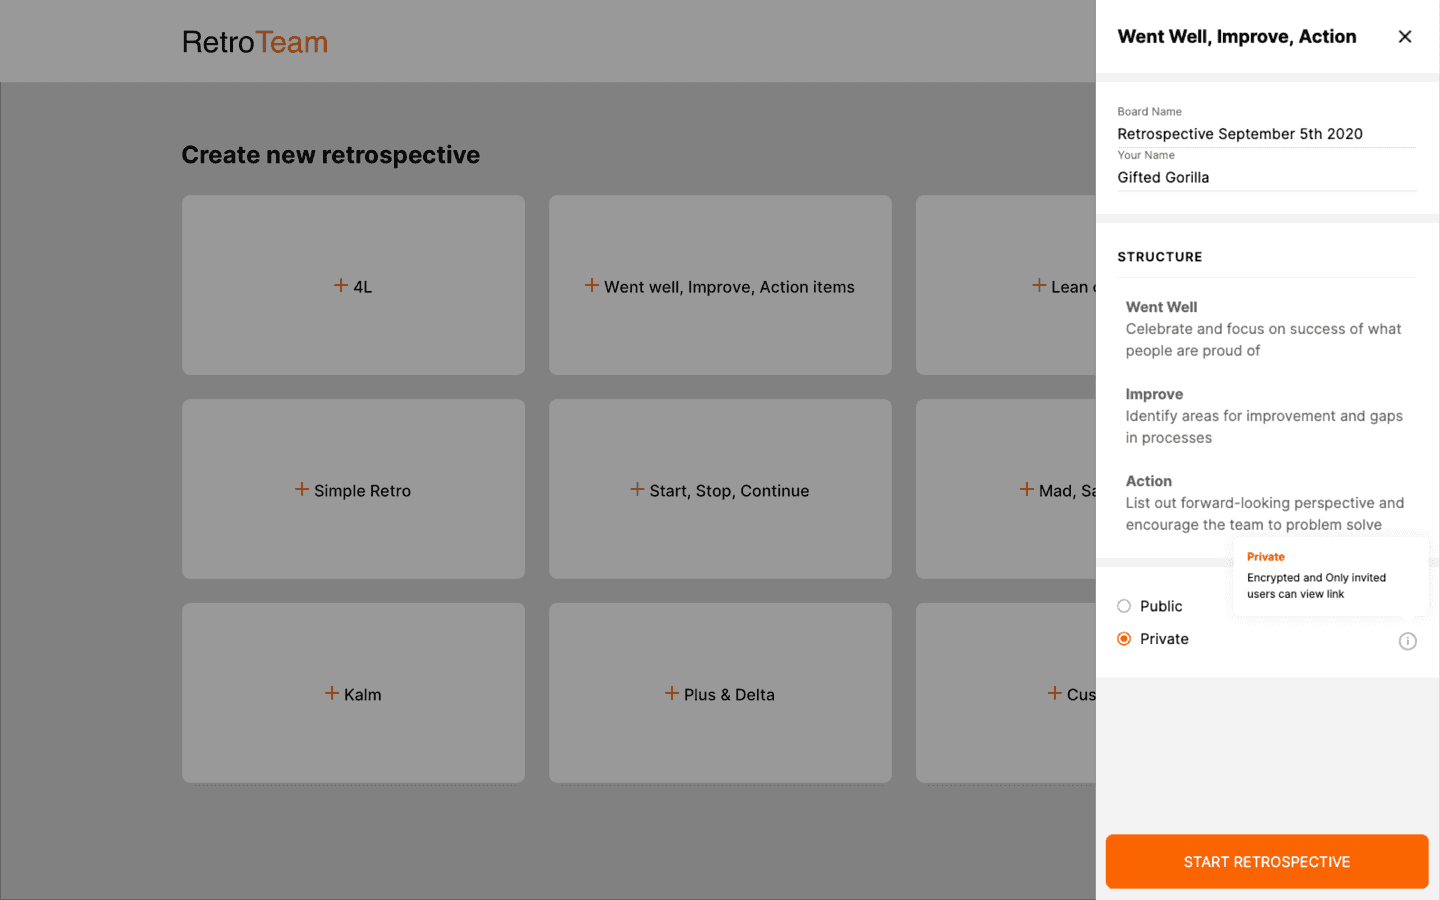Choose the Custom template card
Screen dimensions: 1440x900
1005,693
